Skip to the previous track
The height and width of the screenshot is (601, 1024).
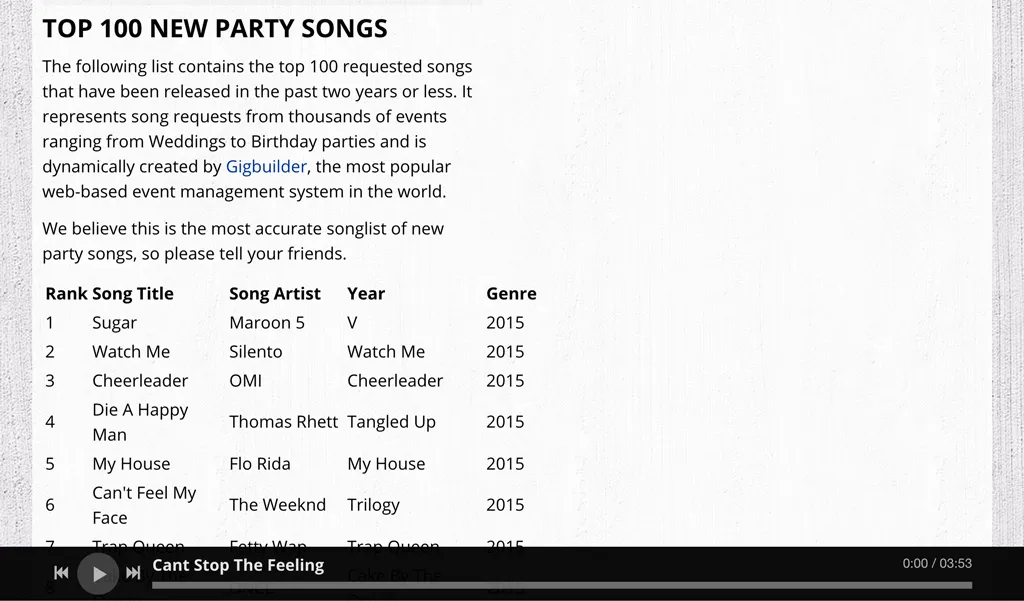61,573
